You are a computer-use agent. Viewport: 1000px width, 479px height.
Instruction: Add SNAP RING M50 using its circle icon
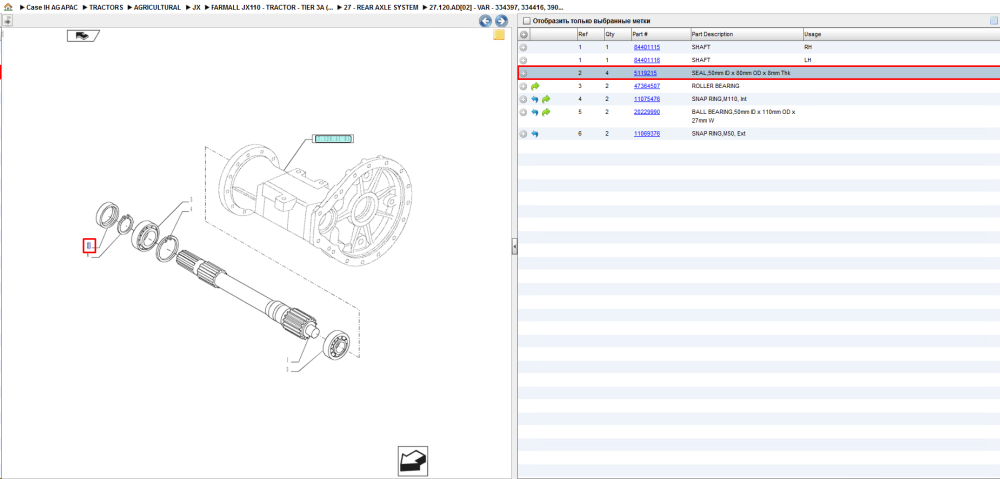point(523,134)
